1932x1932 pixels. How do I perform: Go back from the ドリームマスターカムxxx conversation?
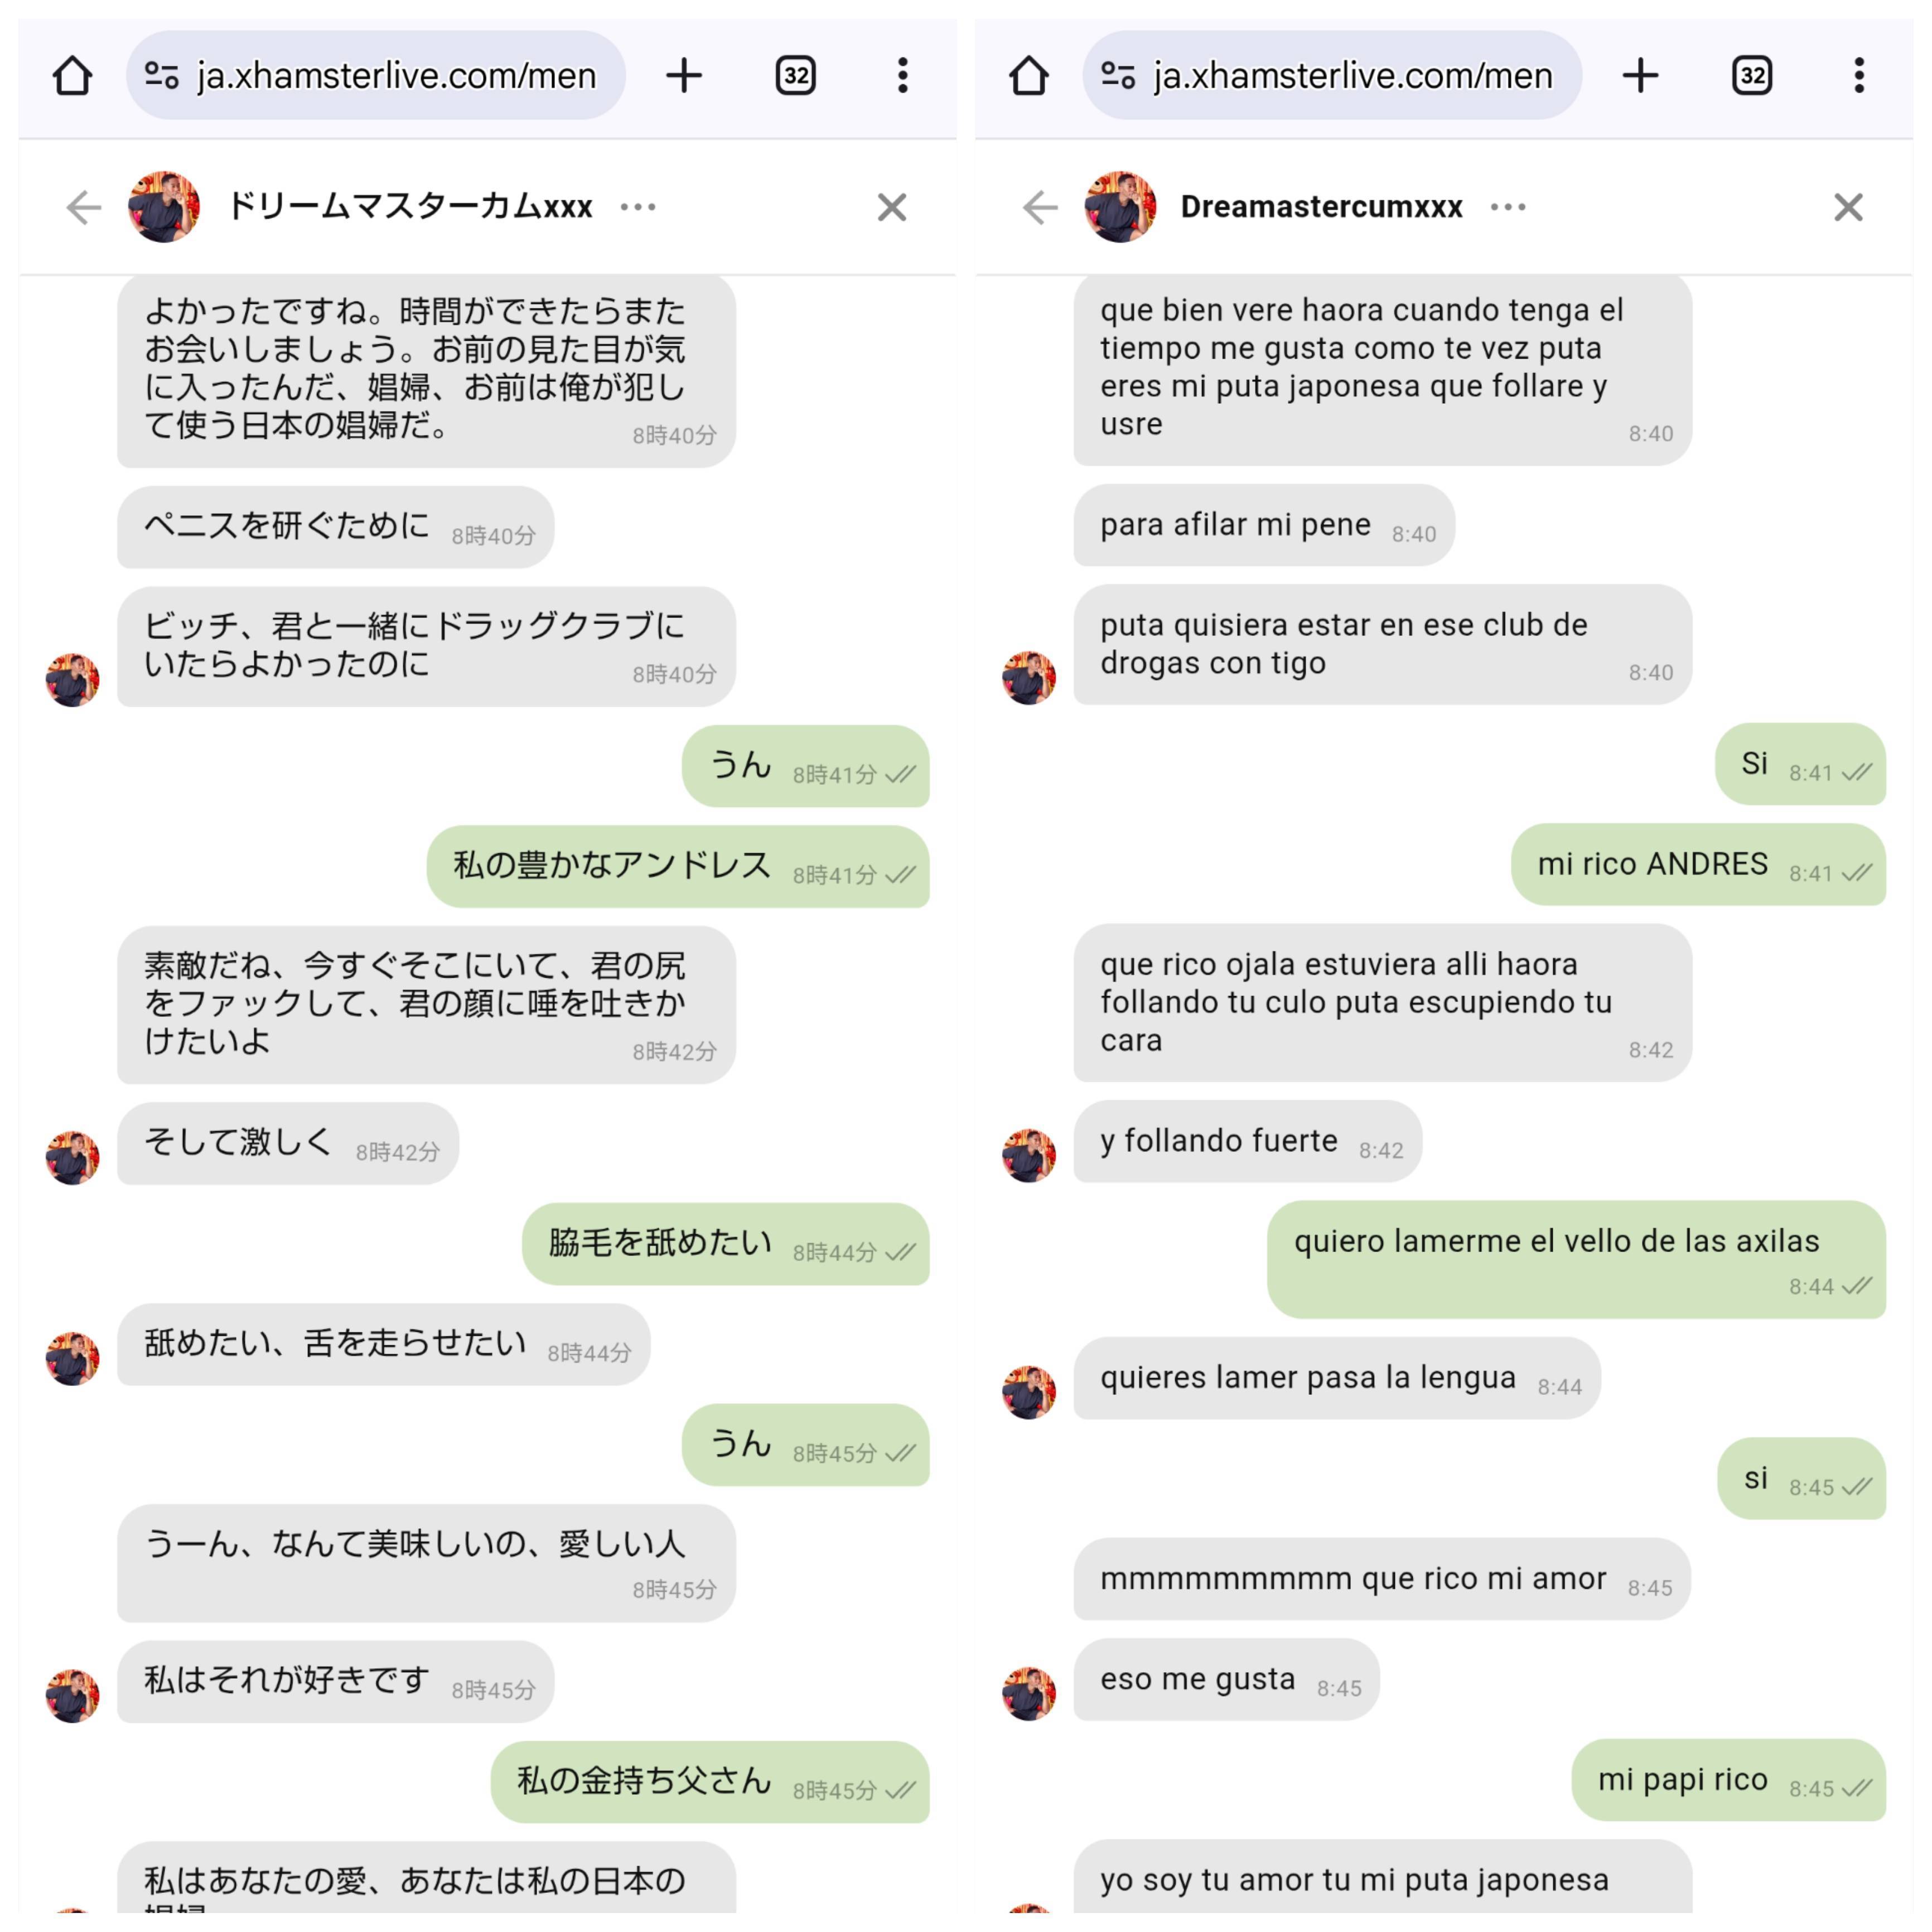coord(84,207)
